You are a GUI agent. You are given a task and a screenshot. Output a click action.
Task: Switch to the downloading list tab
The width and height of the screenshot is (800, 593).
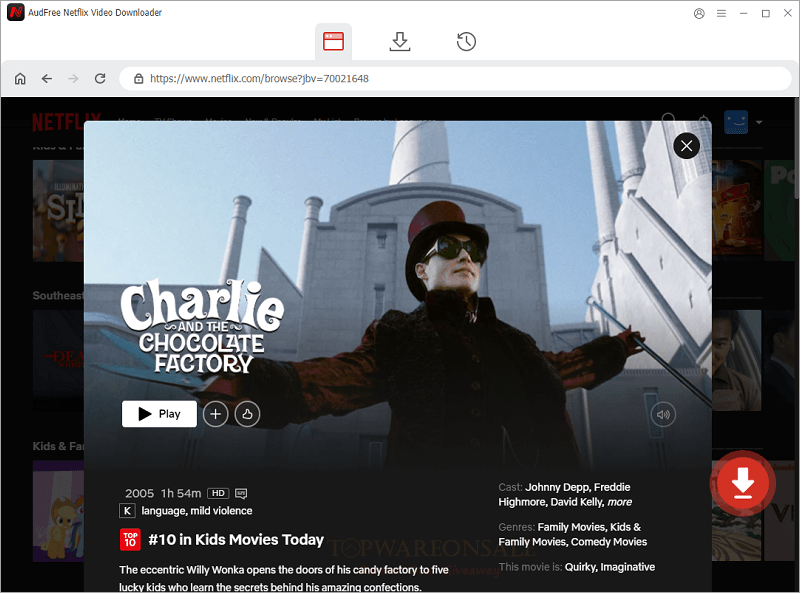tap(399, 41)
